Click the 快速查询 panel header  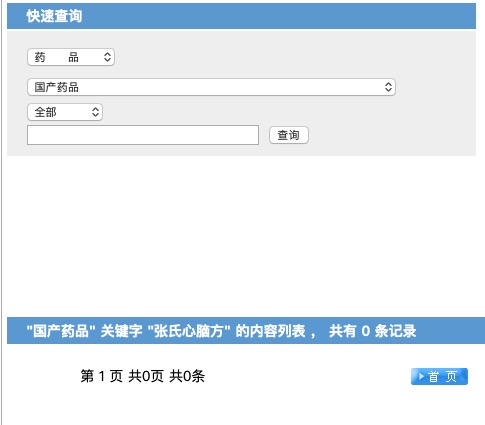(241, 16)
